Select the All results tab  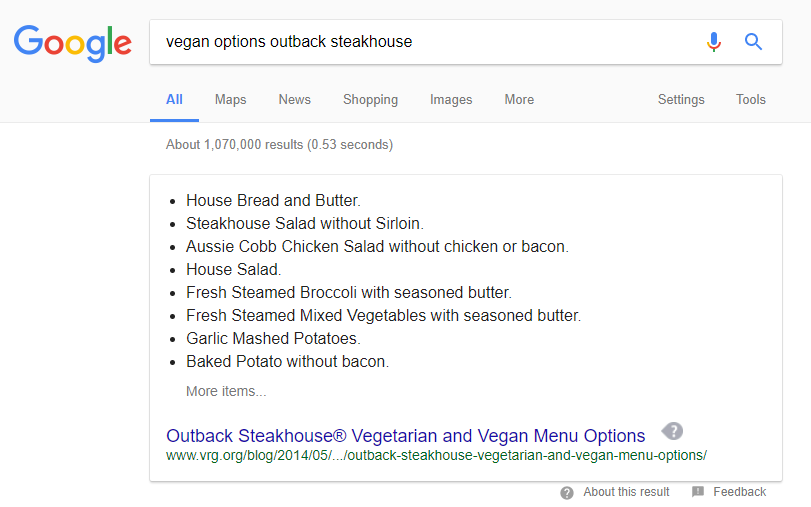(174, 99)
